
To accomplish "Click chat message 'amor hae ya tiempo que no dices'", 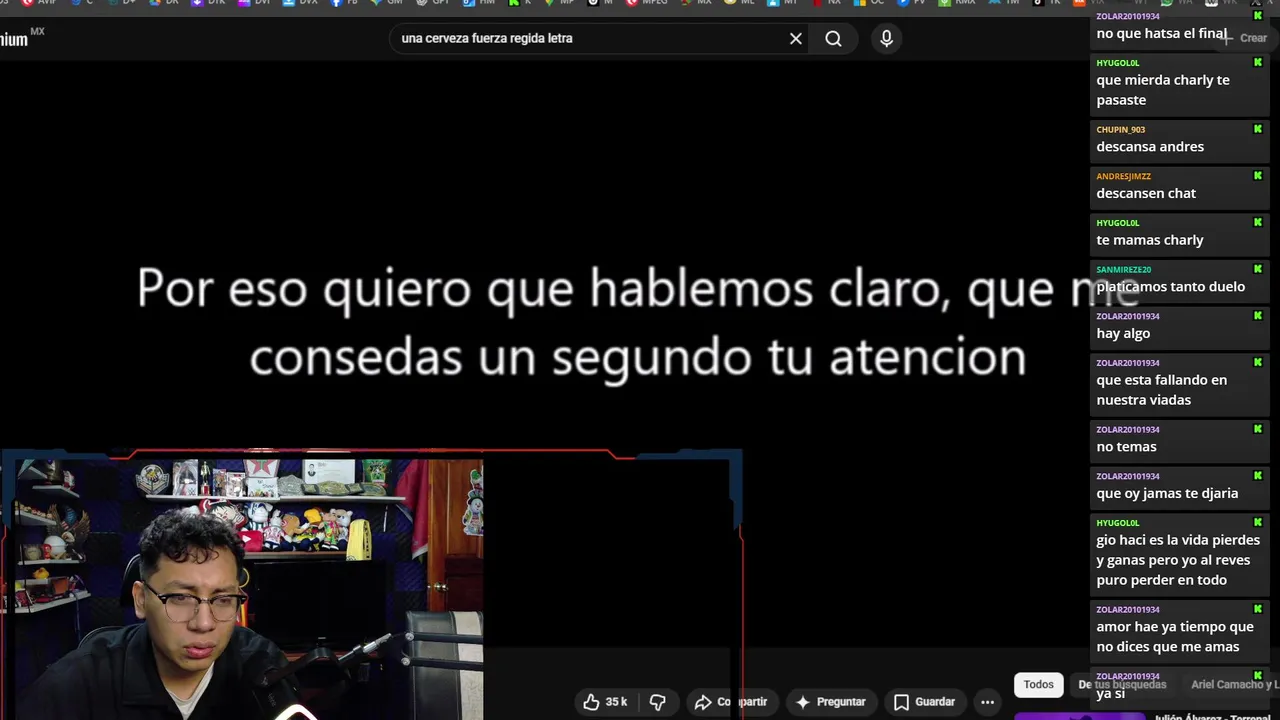I will coord(1175,637).
